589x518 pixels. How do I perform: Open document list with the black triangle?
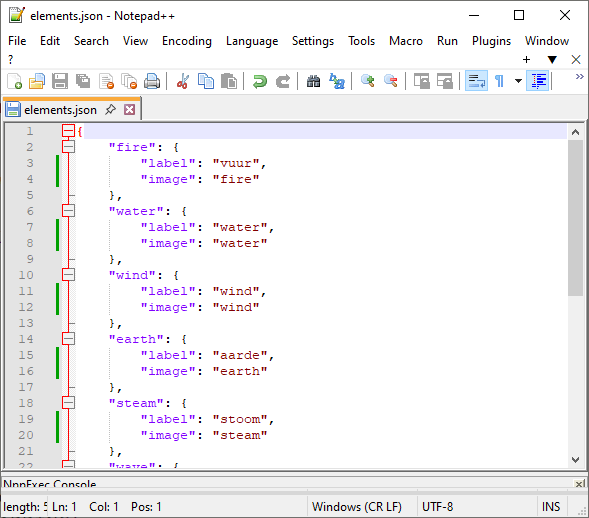(552, 59)
